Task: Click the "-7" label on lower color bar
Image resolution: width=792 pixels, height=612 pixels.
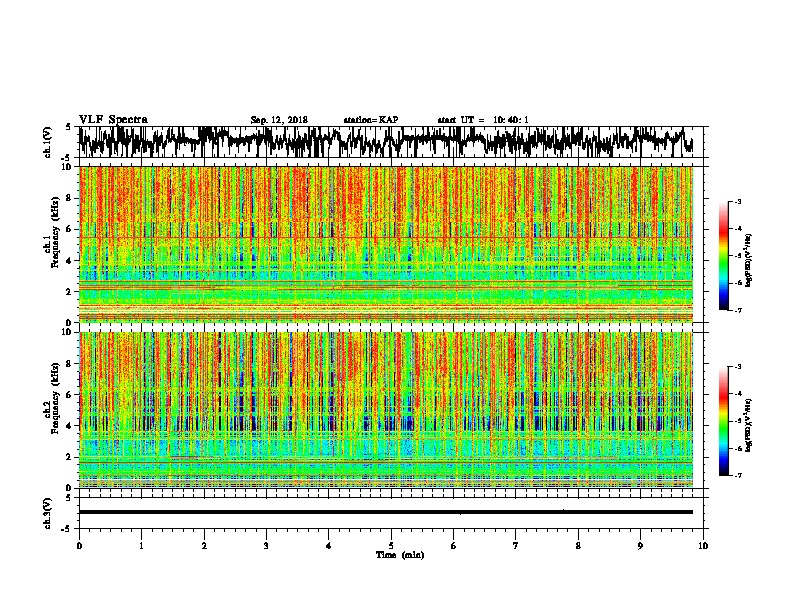Action: [x=737, y=475]
